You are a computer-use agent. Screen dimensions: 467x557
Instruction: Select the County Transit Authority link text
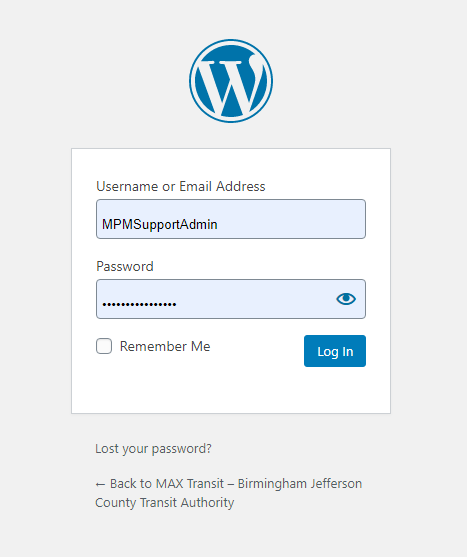coord(164,503)
